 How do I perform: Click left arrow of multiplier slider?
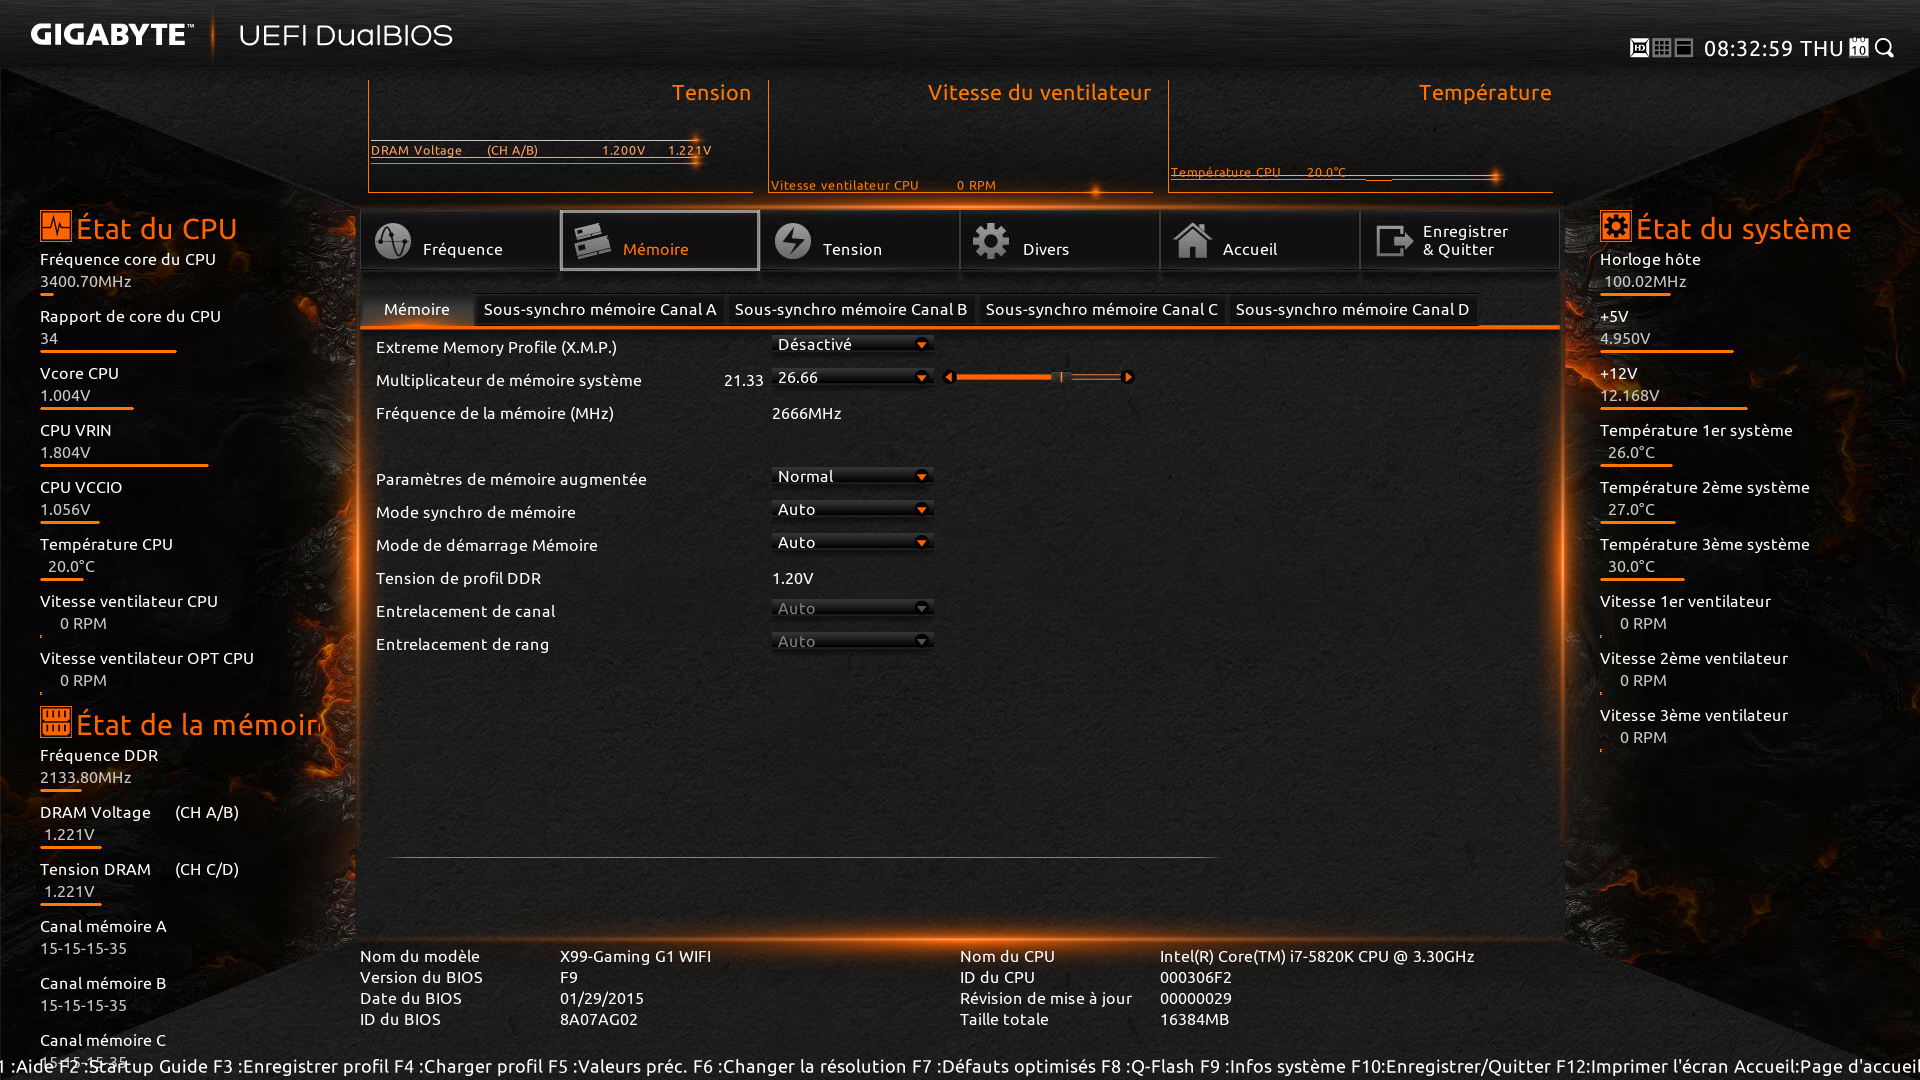pos(949,377)
